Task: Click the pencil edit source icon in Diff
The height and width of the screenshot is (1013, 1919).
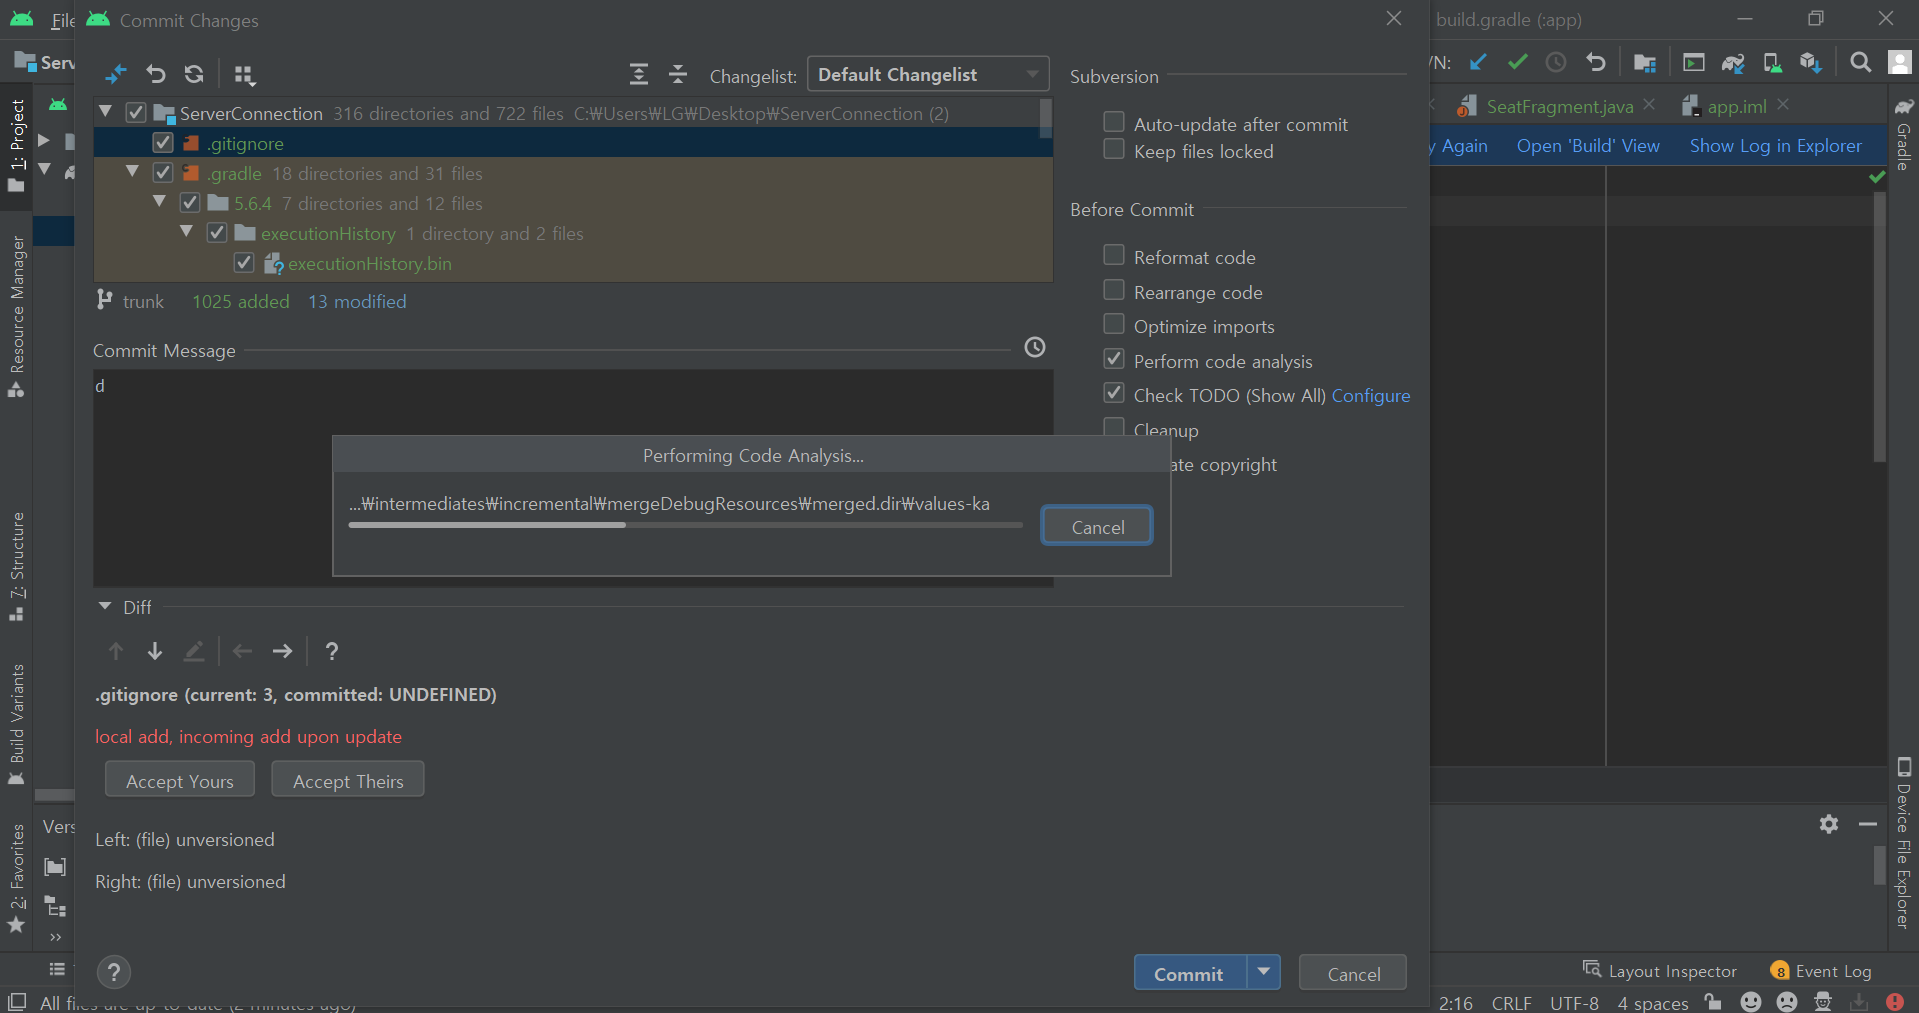Action: [x=194, y=651]
